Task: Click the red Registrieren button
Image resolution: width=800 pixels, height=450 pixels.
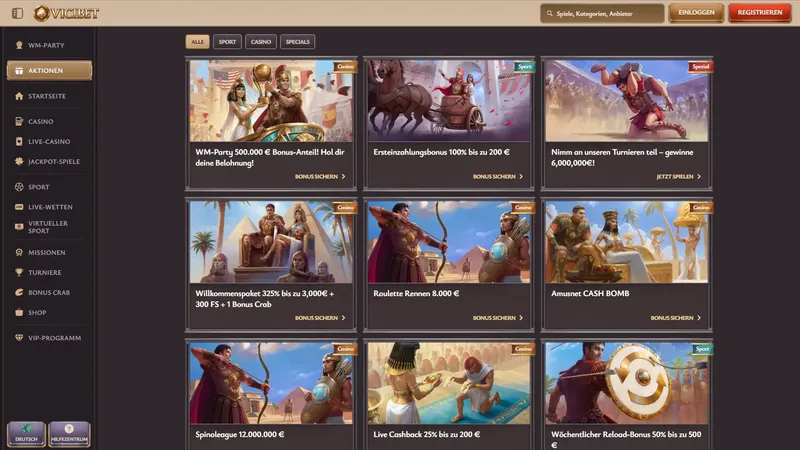Action: point(760,13)
